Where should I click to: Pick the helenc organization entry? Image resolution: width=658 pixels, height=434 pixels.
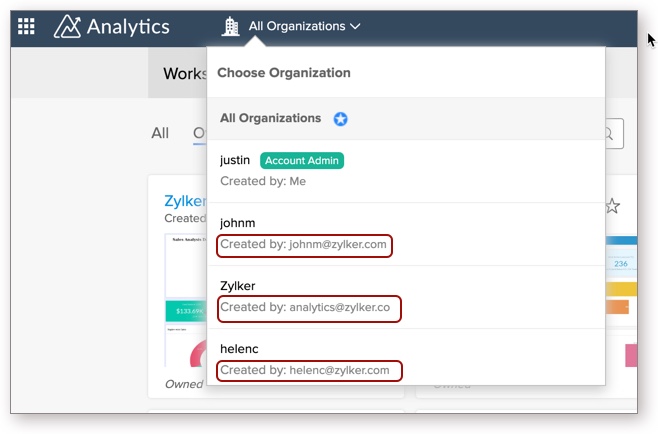click(240, 349)
